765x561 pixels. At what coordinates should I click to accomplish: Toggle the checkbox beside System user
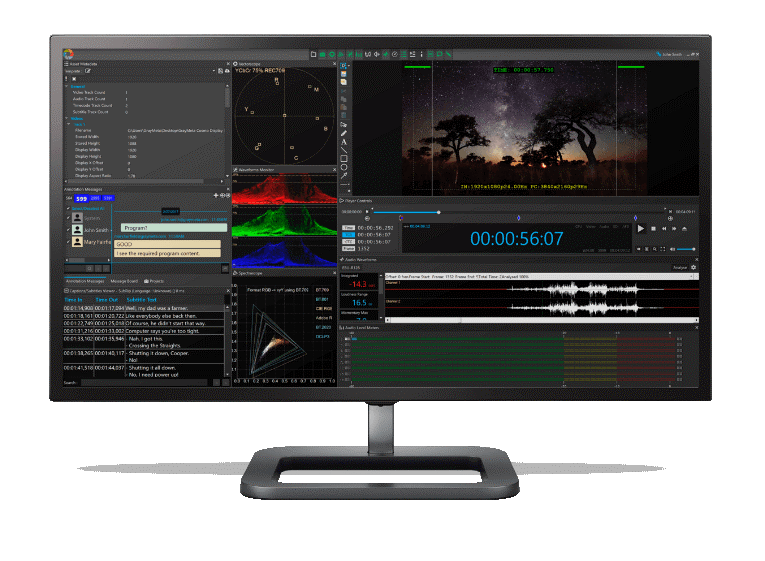click(68, 218)
